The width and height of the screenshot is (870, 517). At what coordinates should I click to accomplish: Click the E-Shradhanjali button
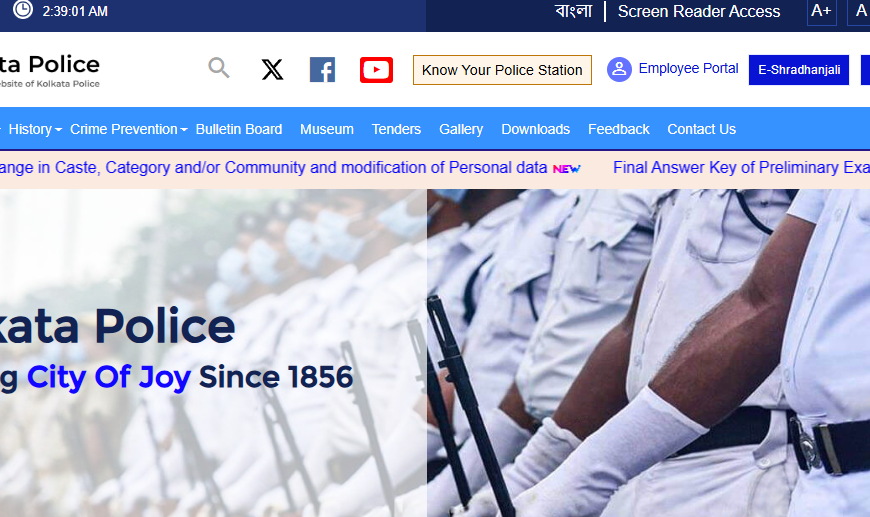(x=799, y=70)
